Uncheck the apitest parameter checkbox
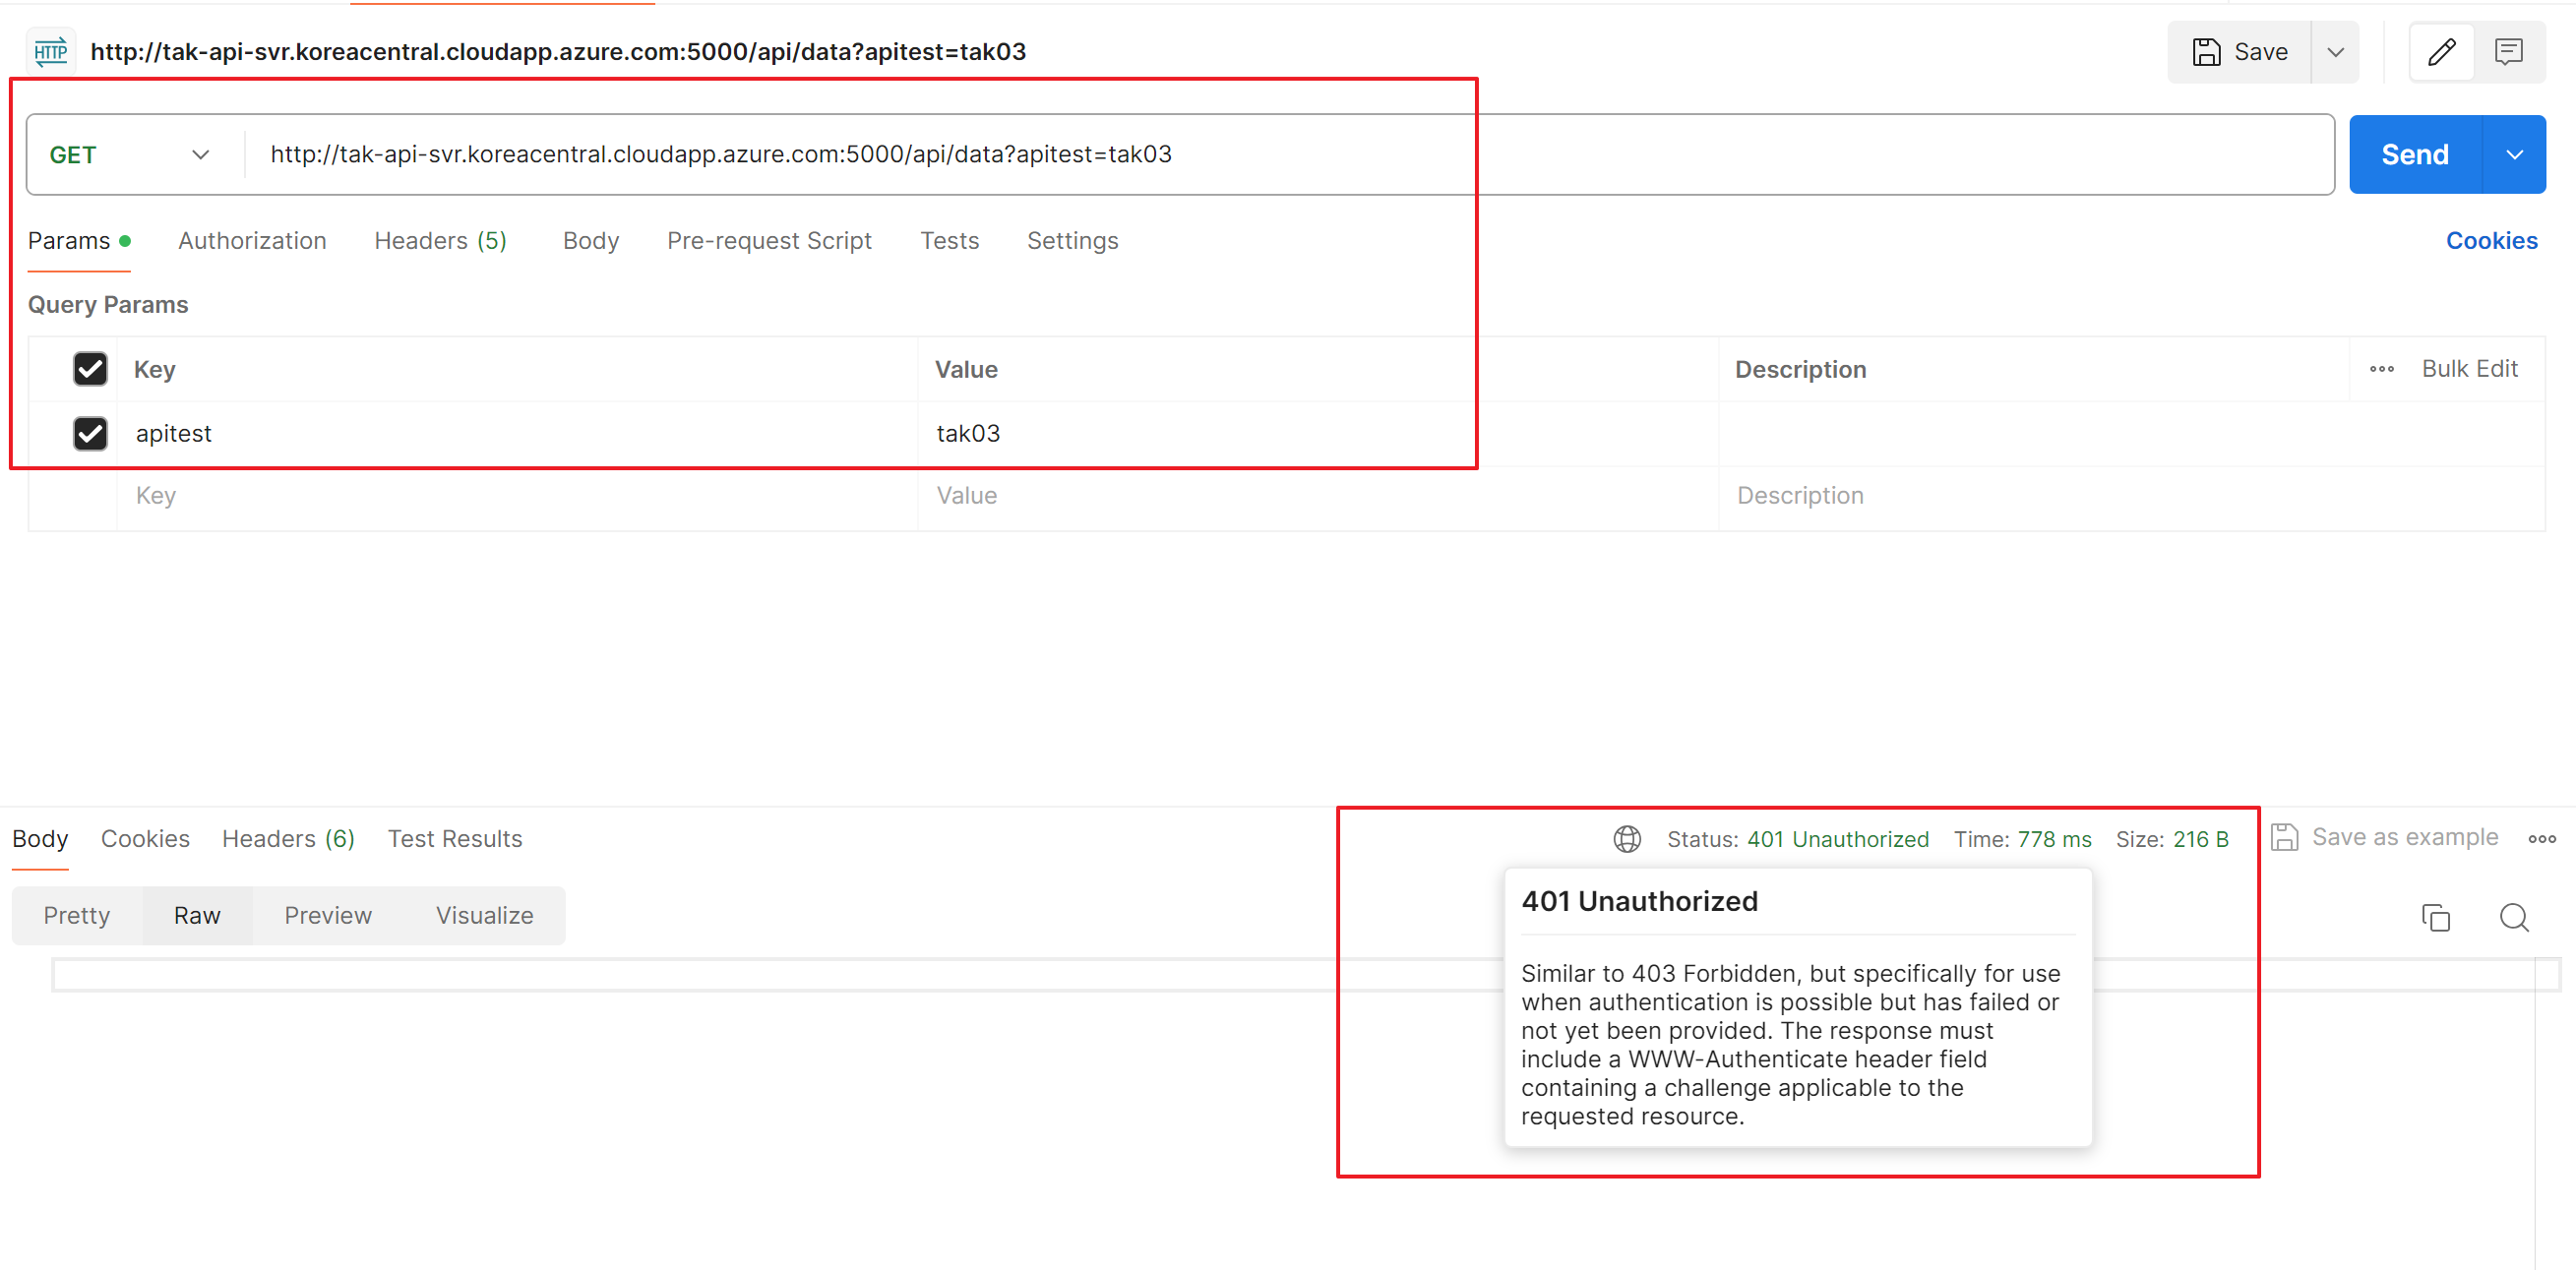Image resolution: width=2576 pixels, height=1270 pixels. pos(90,433)
